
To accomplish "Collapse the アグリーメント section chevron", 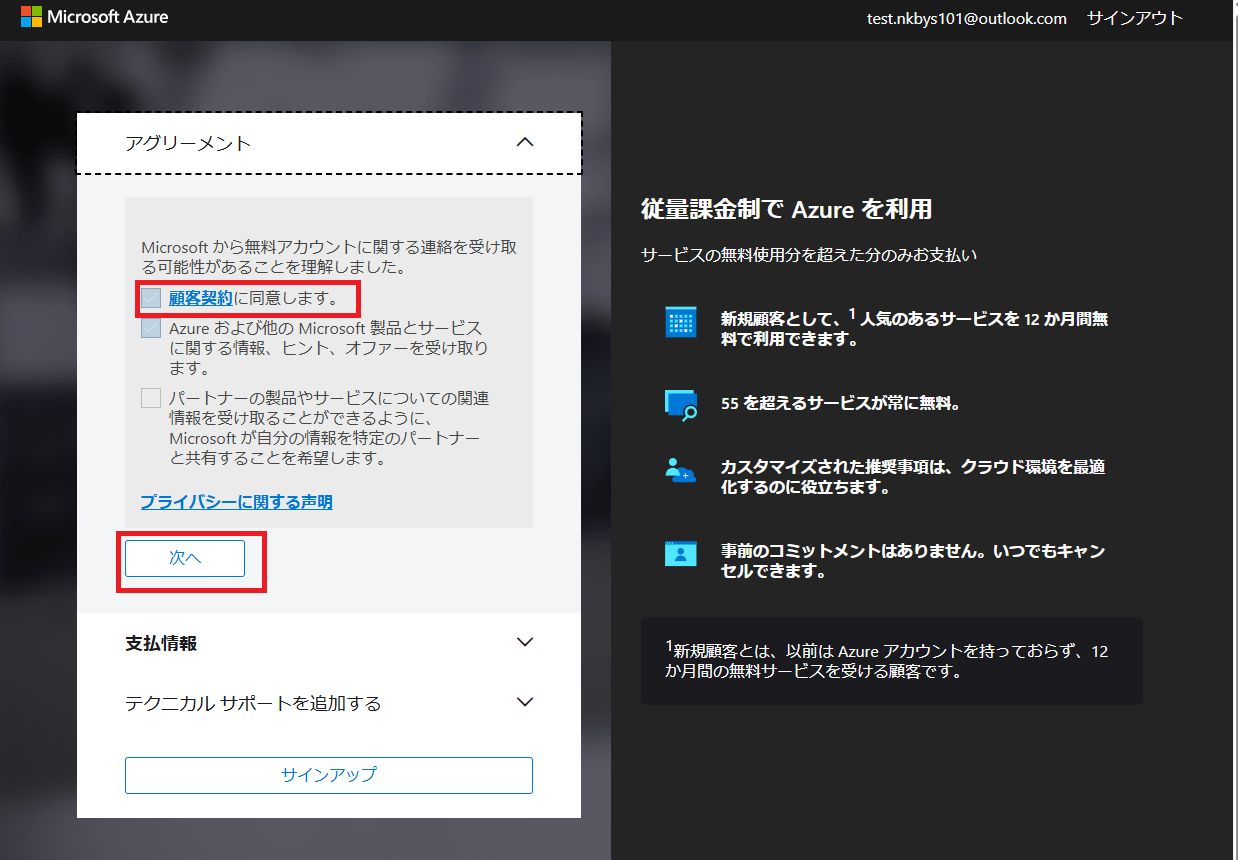I will [525, 142].
